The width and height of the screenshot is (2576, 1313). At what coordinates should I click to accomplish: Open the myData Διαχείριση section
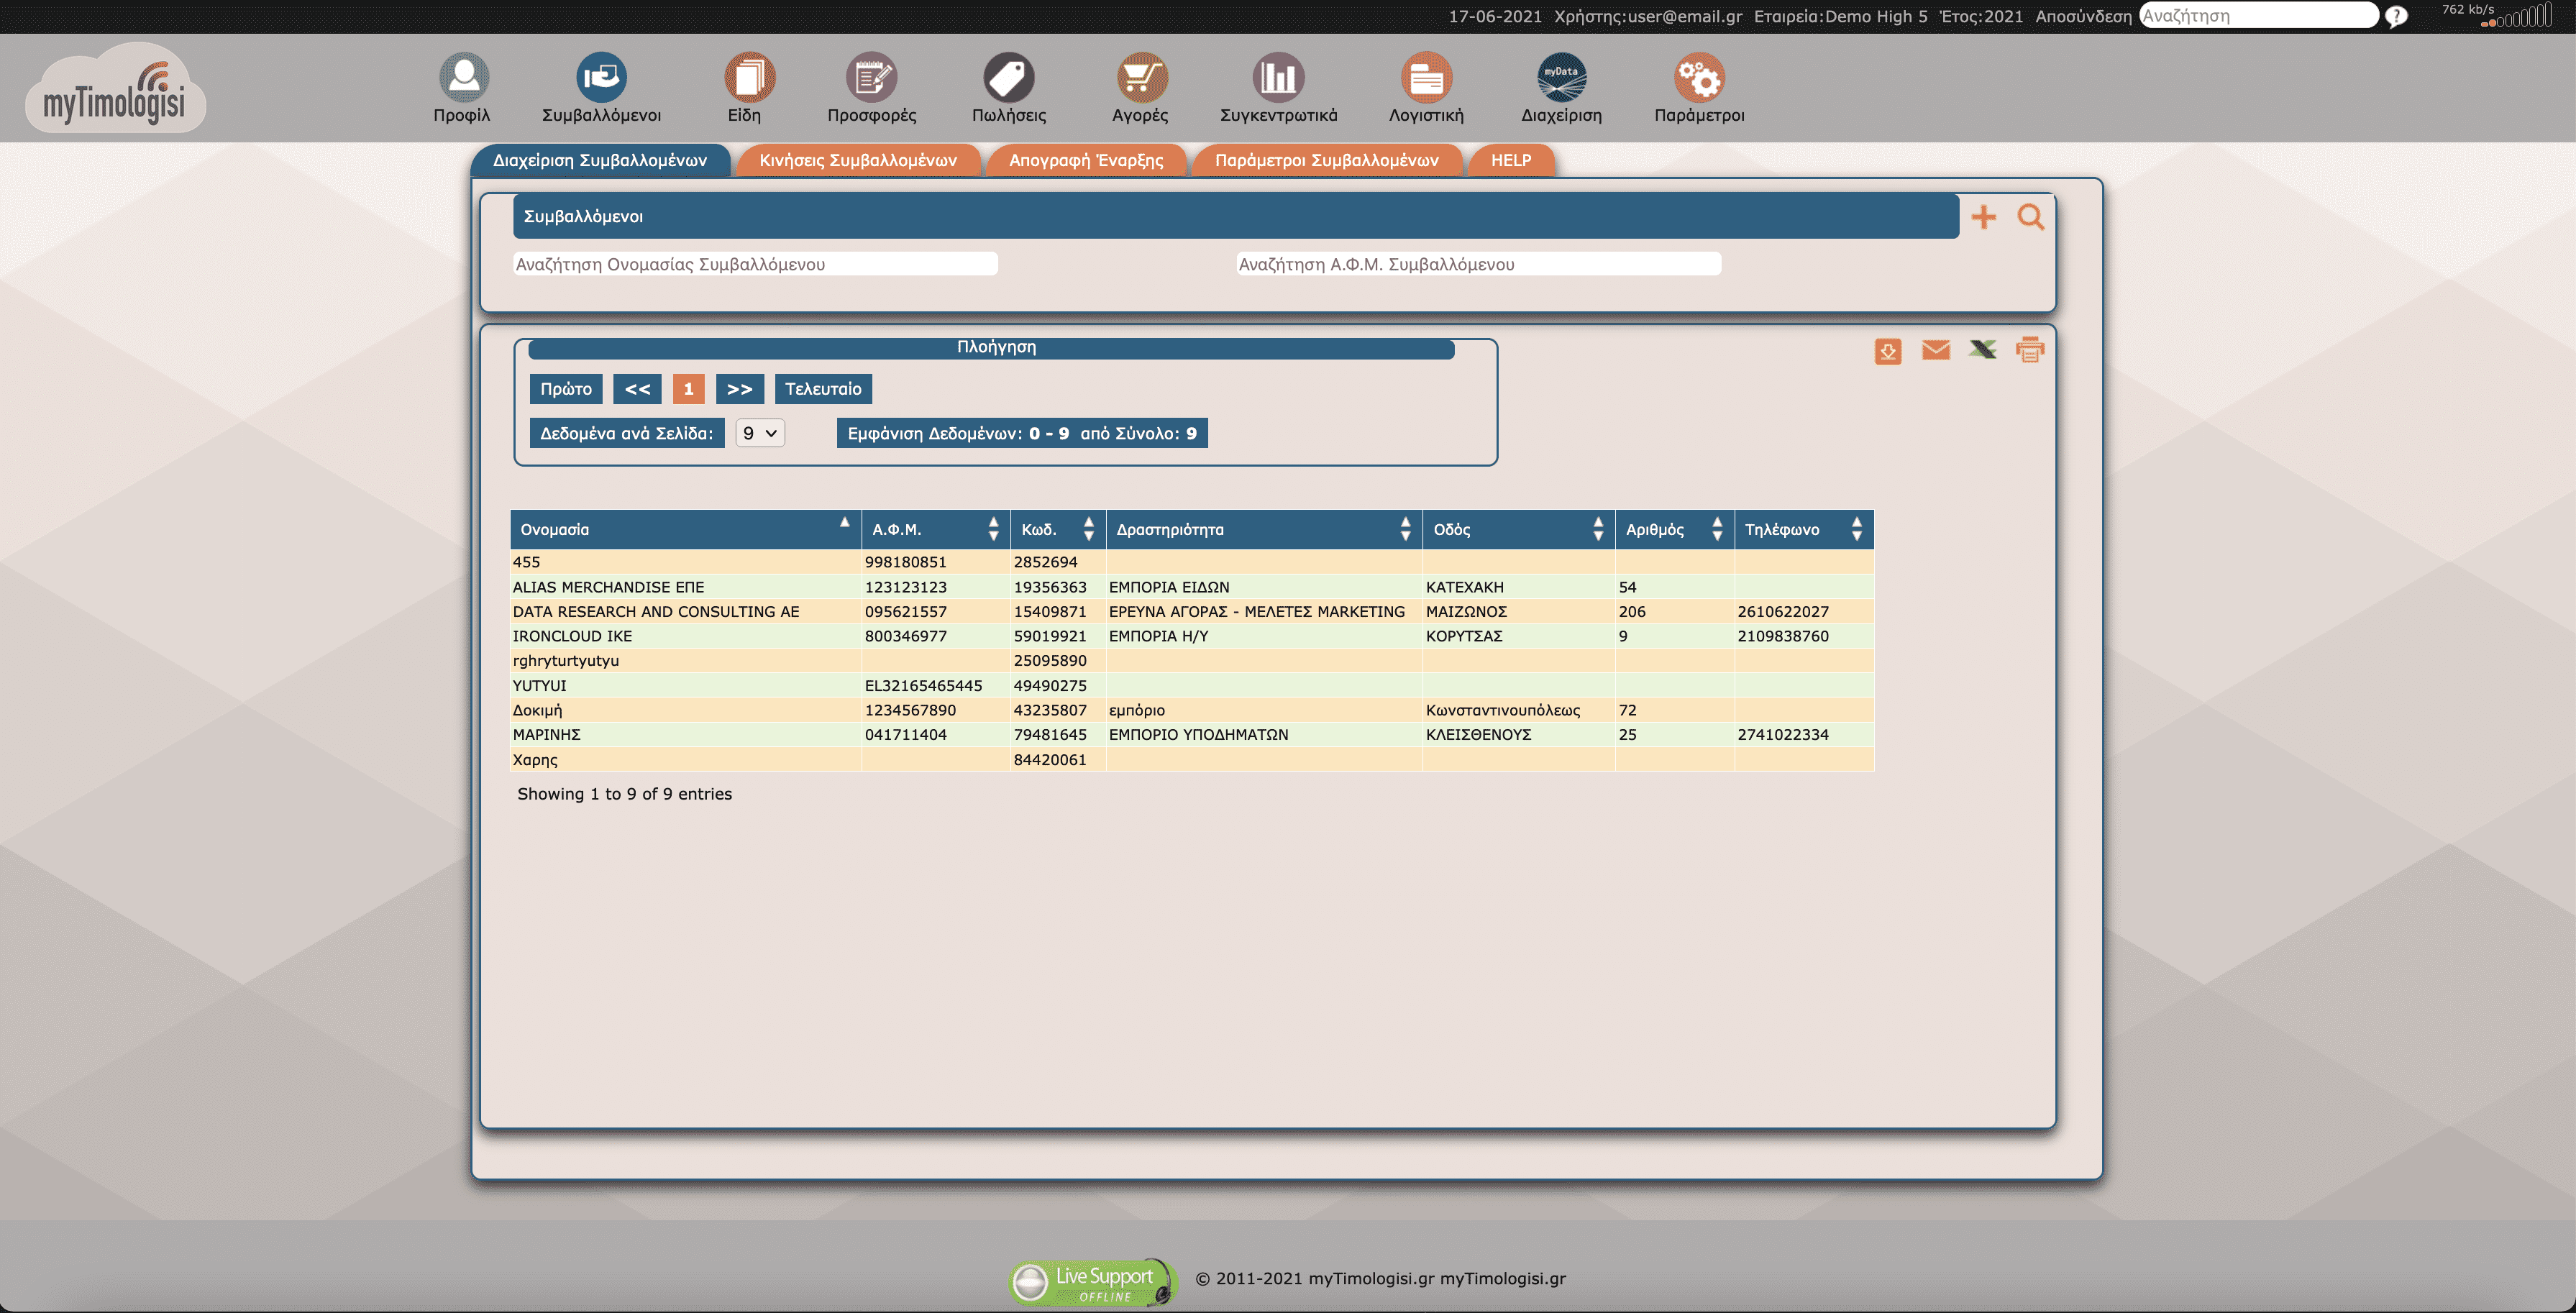pyautogui.click(x=1562, y=88)
